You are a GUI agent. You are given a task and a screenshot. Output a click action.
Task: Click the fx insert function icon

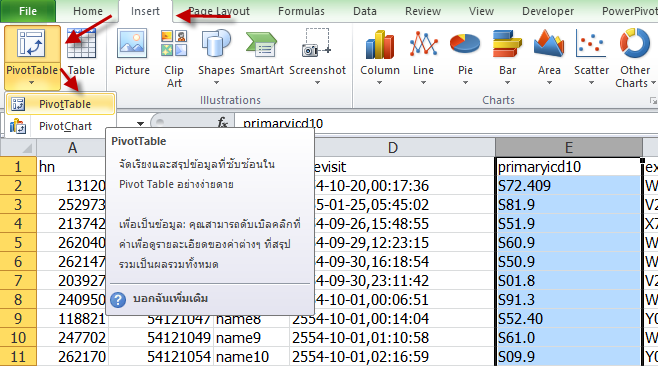(222, 123)
